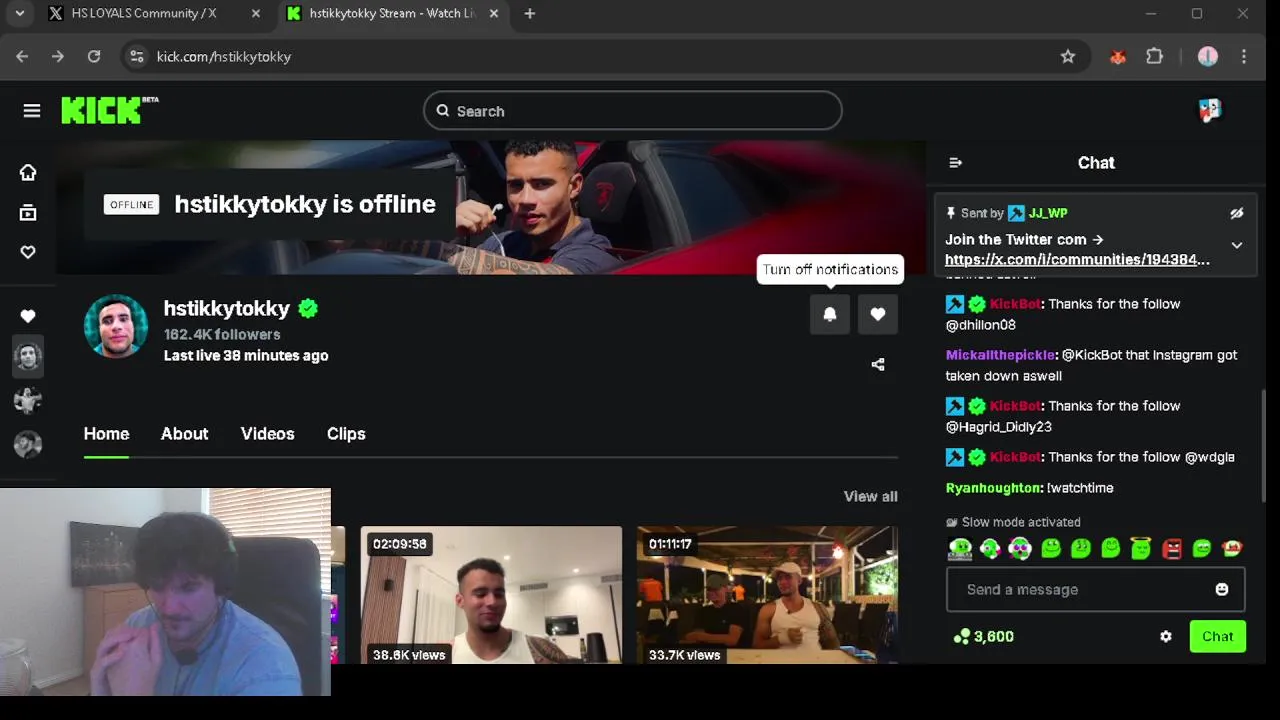Click View all videos link
Image resolution: width=1280 pixels, height=720 pixels.
click(x=871, y=496)
